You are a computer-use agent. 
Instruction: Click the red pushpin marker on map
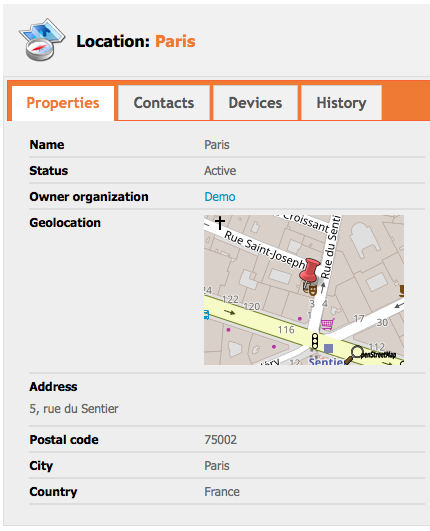[x=310, y=271]
